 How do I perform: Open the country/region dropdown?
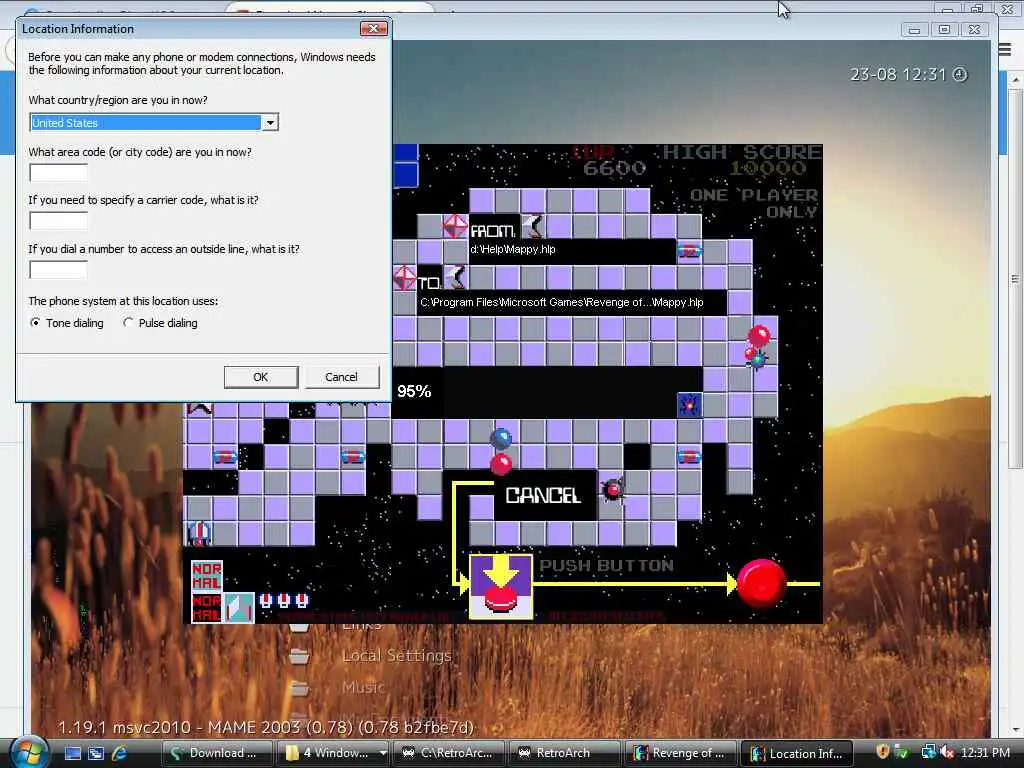(270, 123)
